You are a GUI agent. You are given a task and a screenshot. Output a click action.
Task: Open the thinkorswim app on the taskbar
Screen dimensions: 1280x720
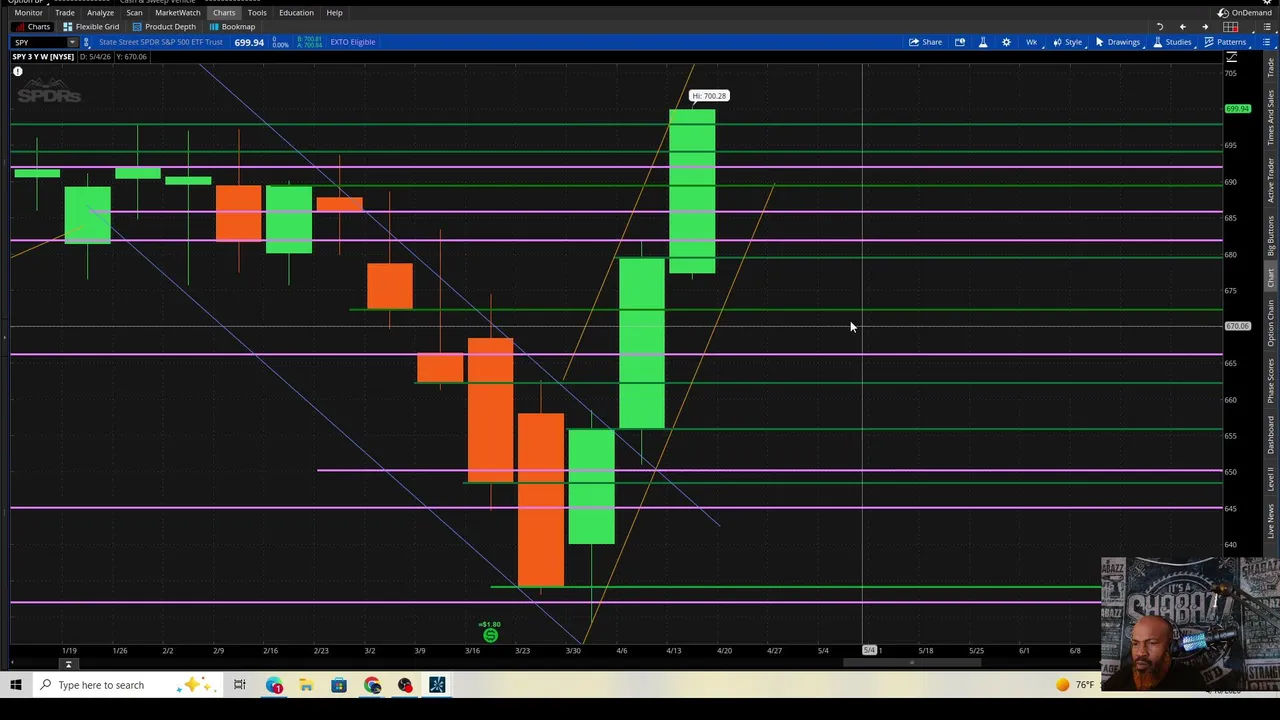click(437, 685)
